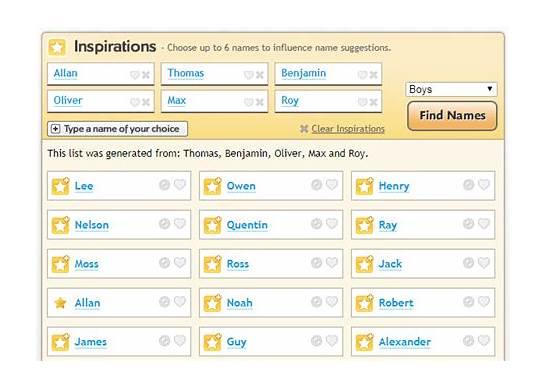The image size is (546, 387).
Task: Click the round block icon beside Nelson
Action: click(164, 223)
